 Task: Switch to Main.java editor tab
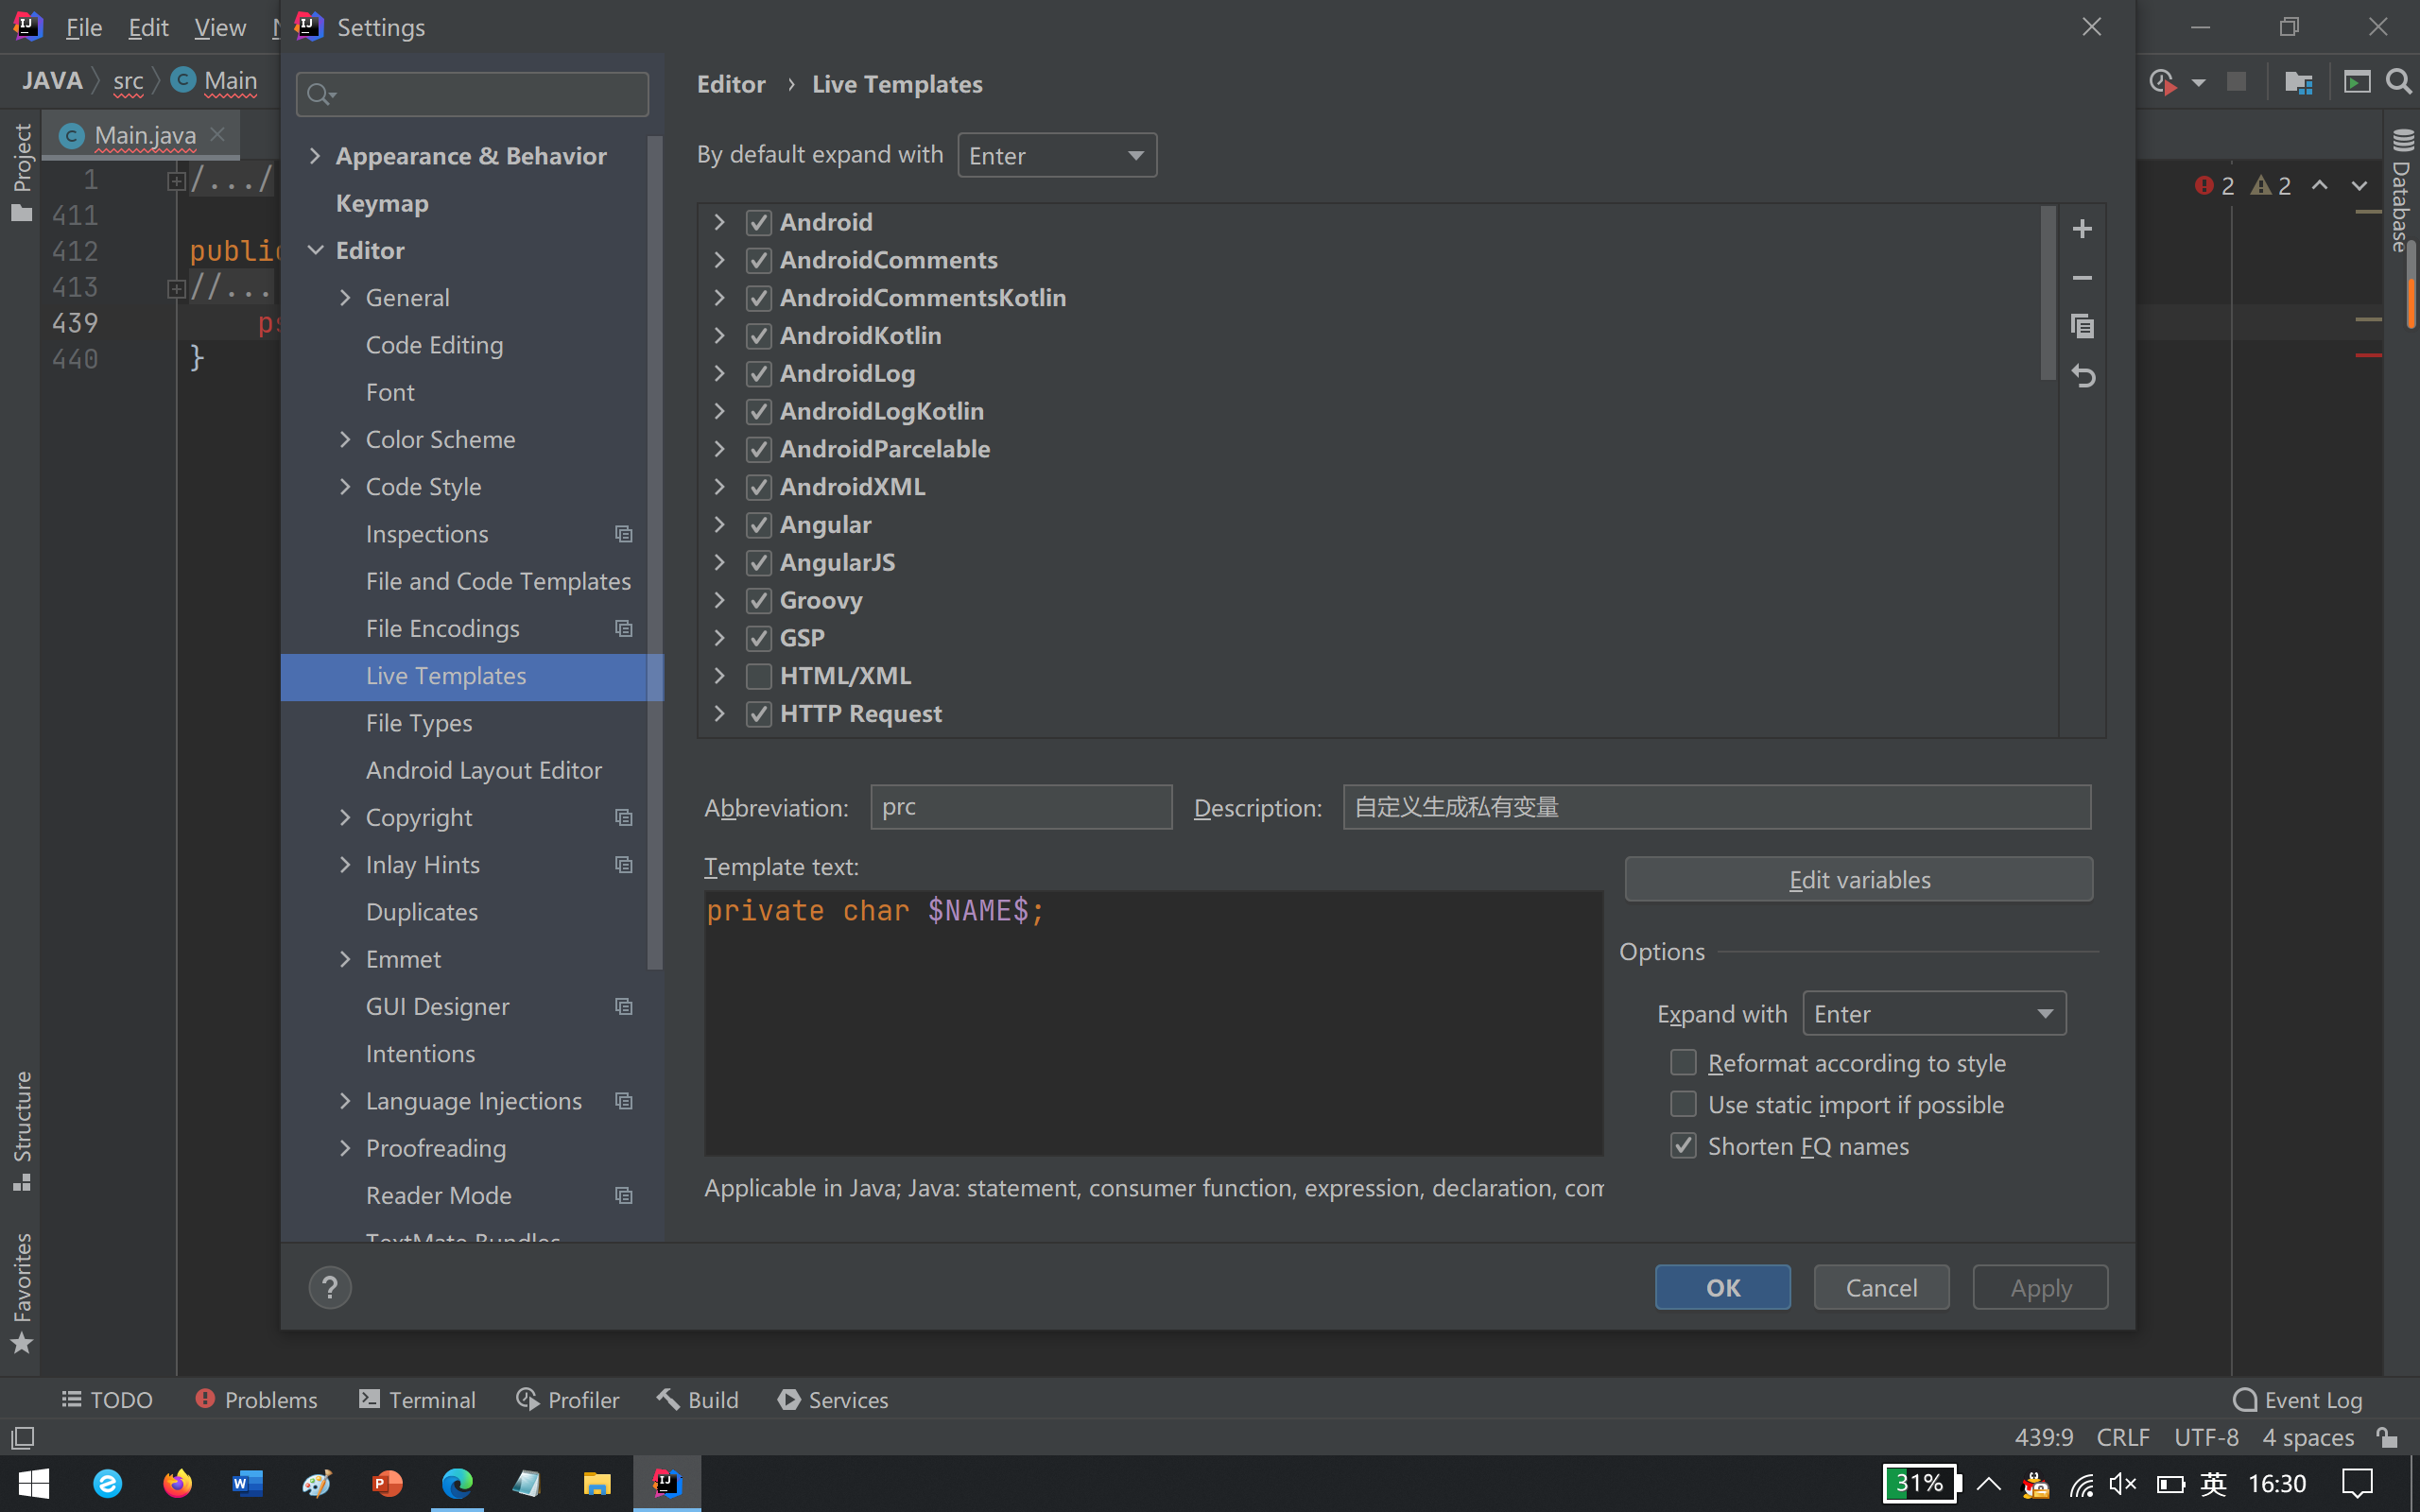pyautogui.click(x=144, y=135)
